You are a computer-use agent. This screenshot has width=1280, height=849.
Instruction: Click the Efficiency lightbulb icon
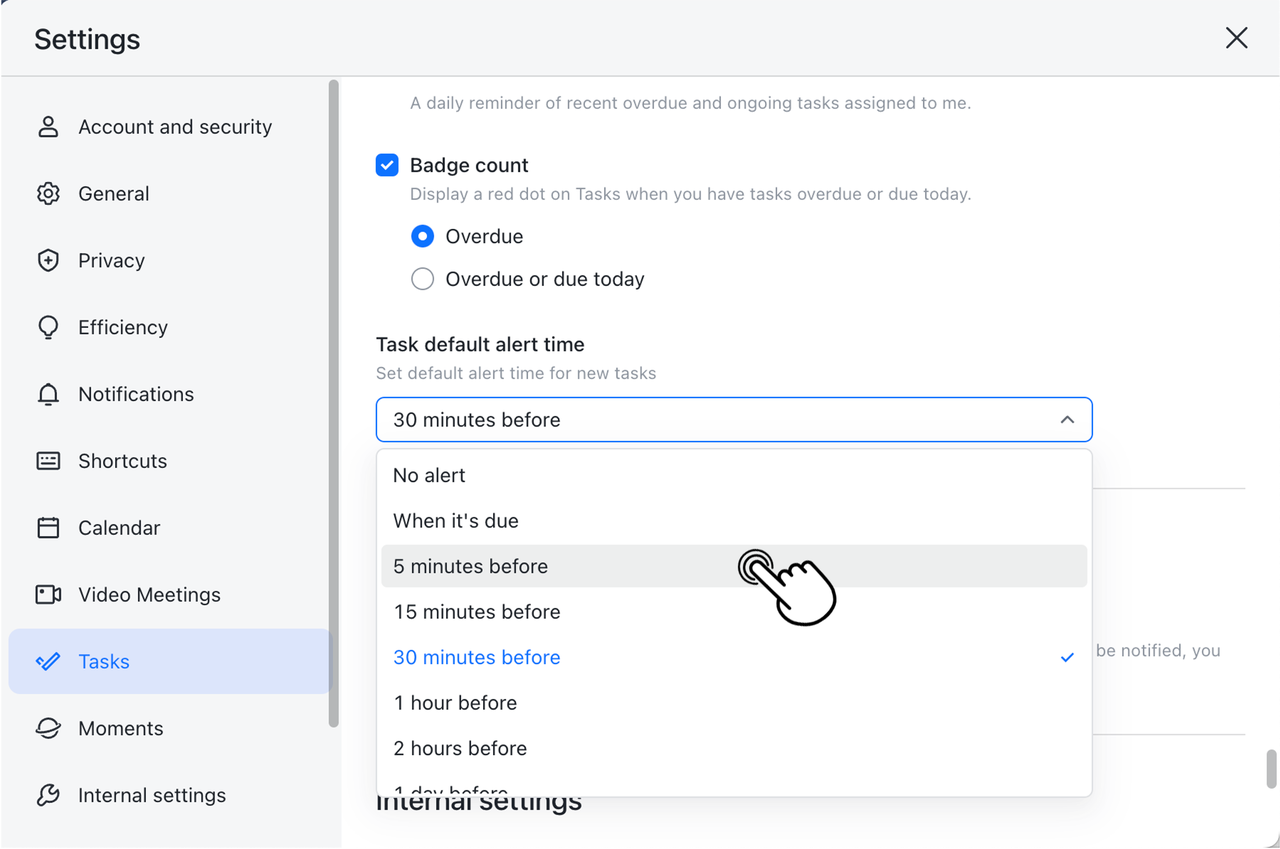tap(48, 328)
